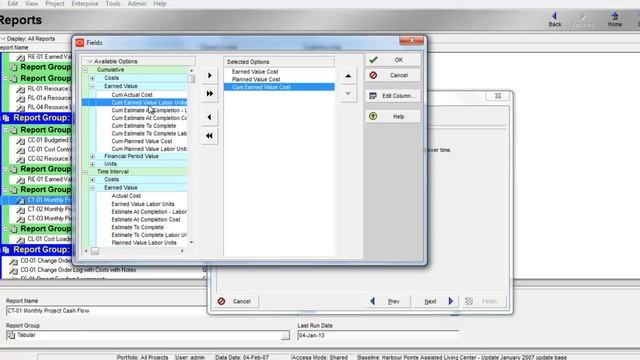Click Next in report wizard
640x360 pixels.
pos(437,302)
